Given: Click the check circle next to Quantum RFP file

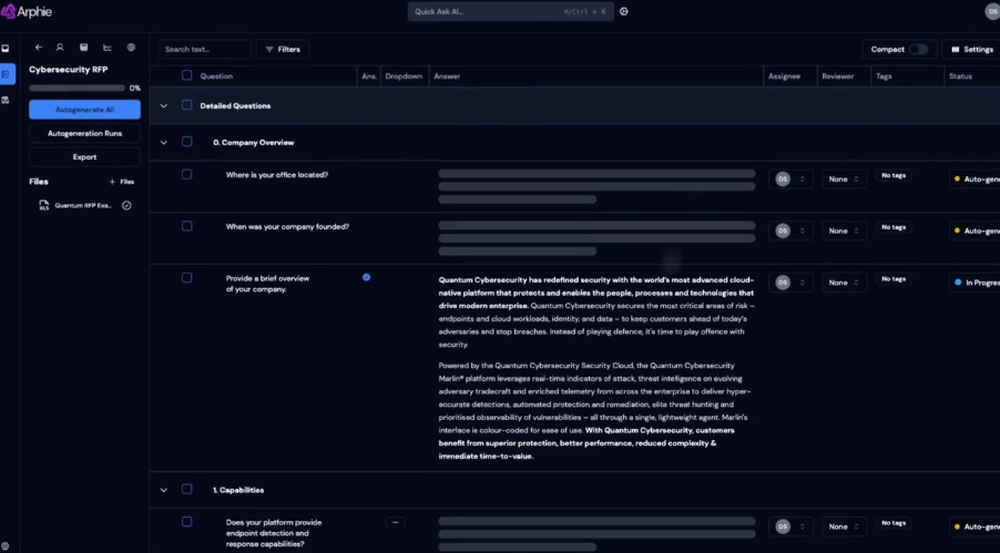Looking at the screenshot, I should (x=126, y=205).
